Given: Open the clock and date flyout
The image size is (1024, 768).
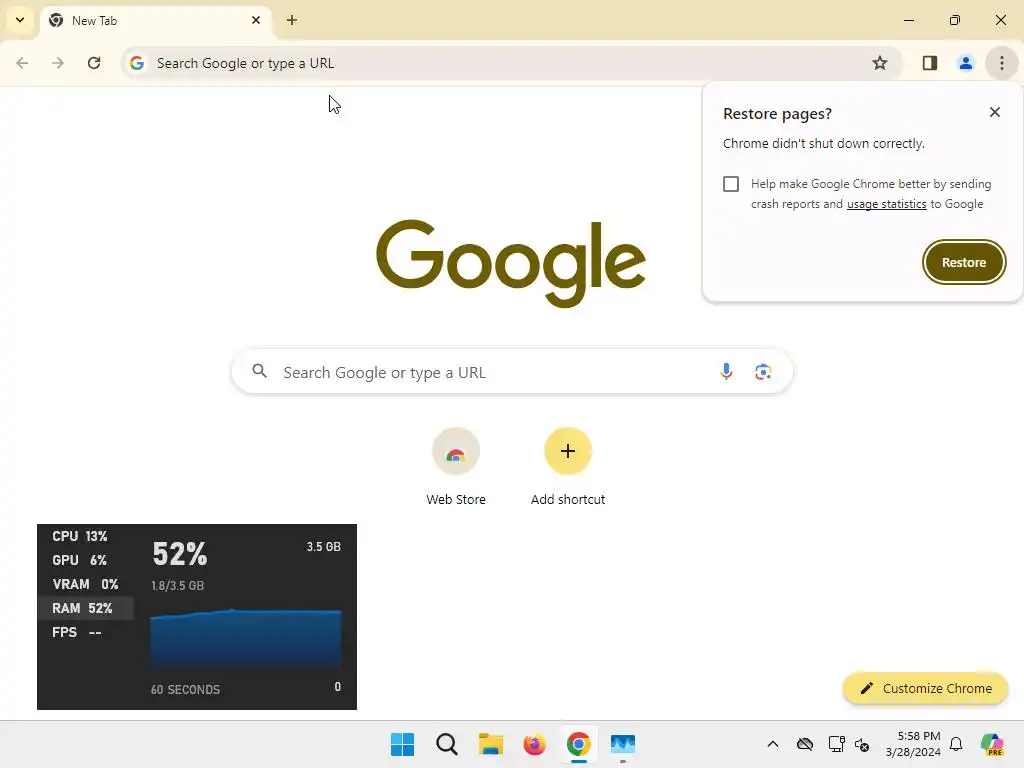Looking at the screenshot, I should pyautogui.click(x=913, y=744).
